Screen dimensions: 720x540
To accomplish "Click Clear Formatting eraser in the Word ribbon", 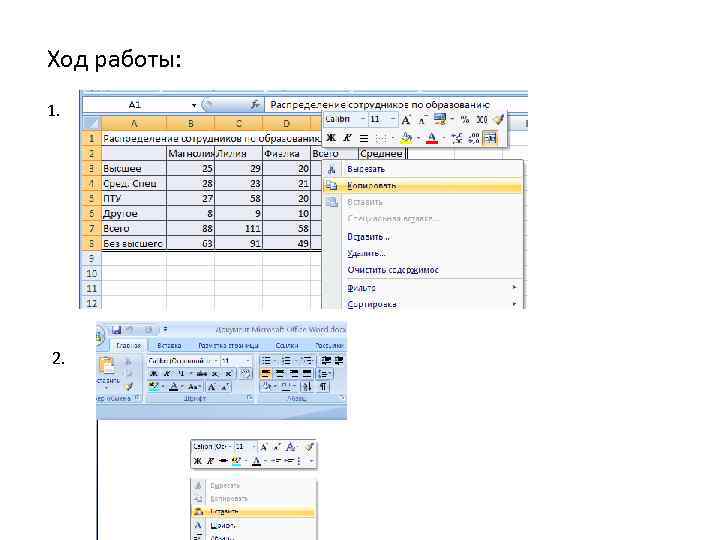I will (246, 373).
